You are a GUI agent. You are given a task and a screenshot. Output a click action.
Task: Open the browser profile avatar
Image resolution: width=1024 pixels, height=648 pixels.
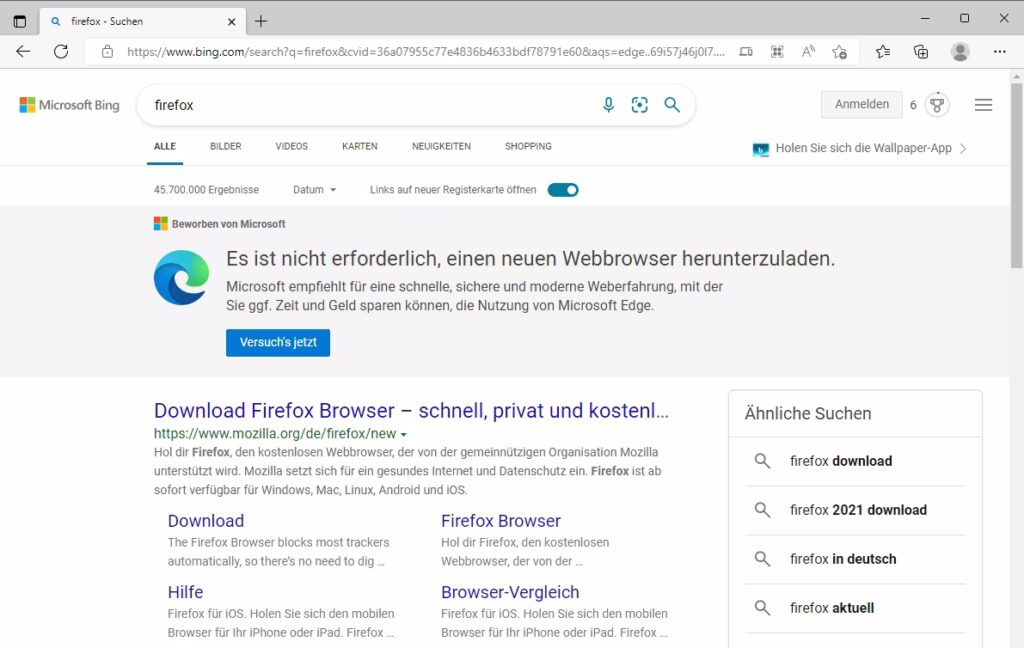click(x=960, y=52)
